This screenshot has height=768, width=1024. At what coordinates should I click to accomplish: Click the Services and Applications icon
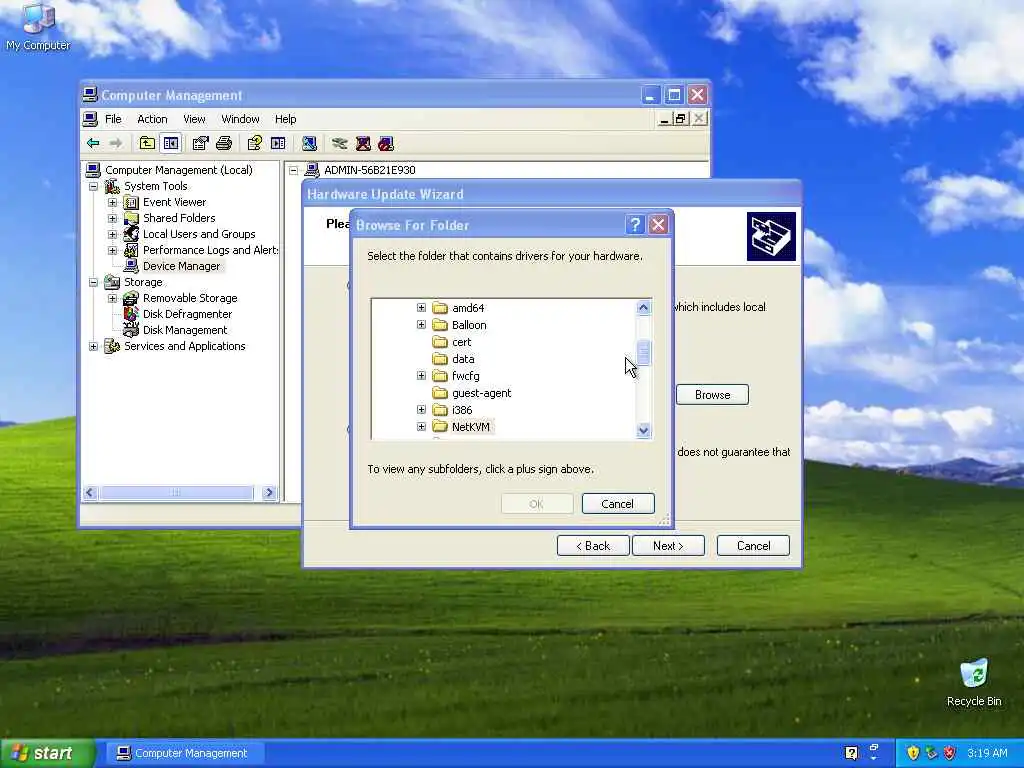coord(112,346)
